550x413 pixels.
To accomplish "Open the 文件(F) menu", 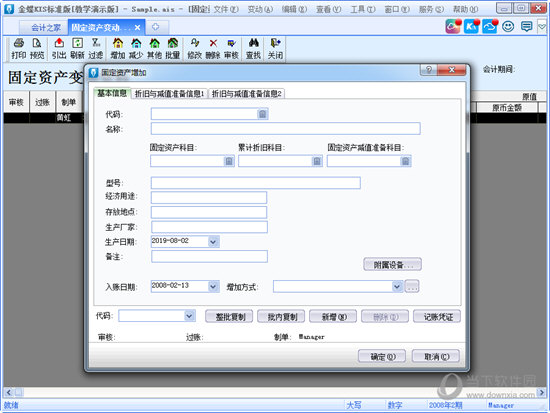I will pos(226,9).
